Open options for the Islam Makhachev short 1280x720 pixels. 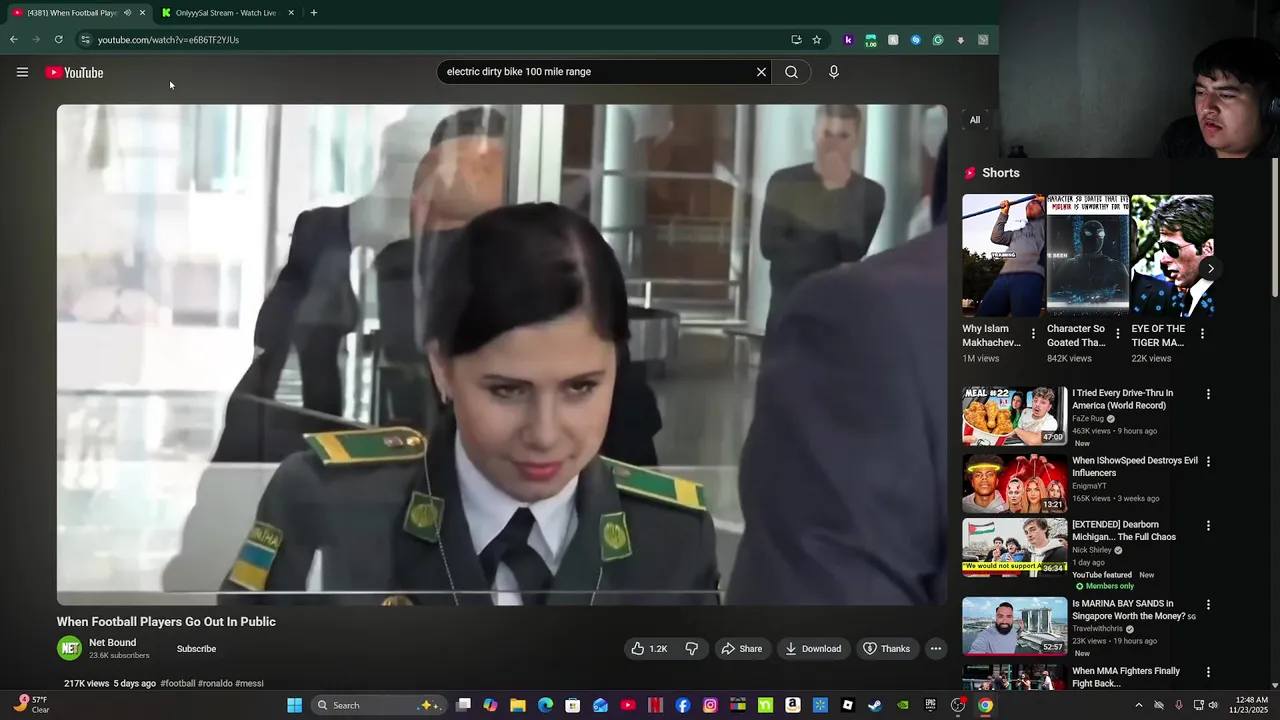point(1033,334)
